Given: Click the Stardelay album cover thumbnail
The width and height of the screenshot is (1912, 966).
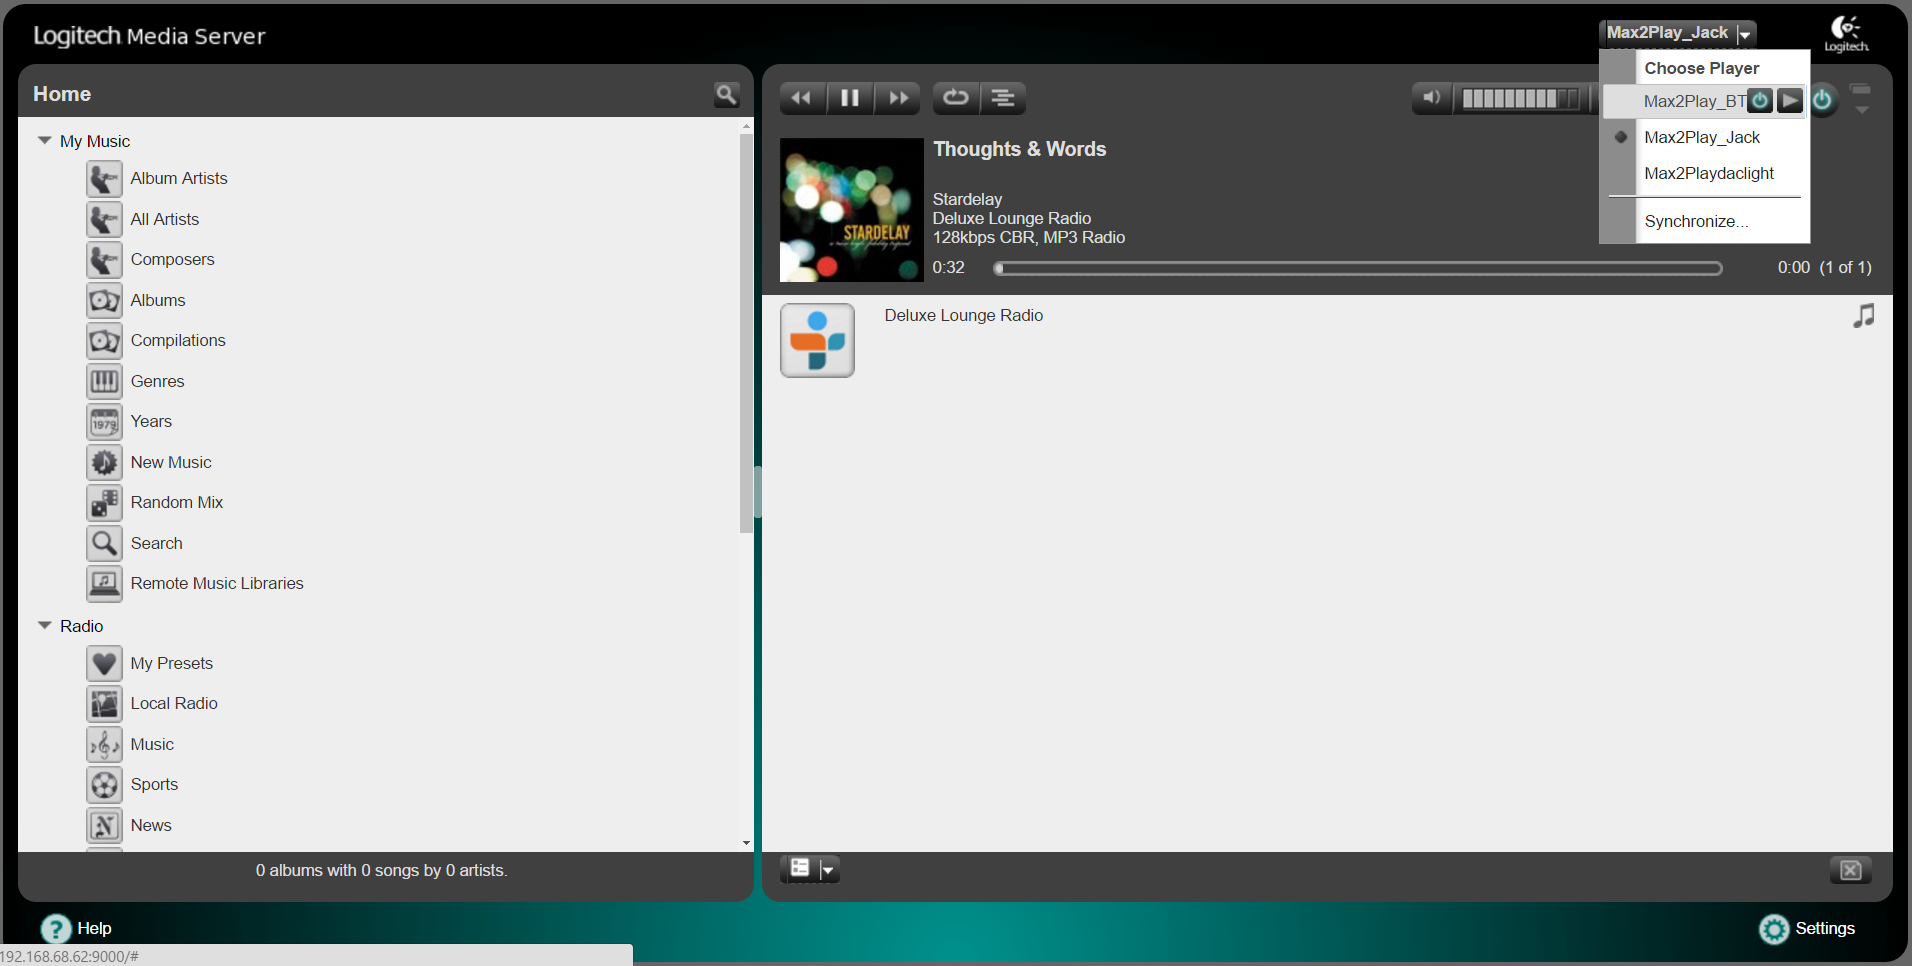Looking at the screenshot, I should [x=852, y=210].
